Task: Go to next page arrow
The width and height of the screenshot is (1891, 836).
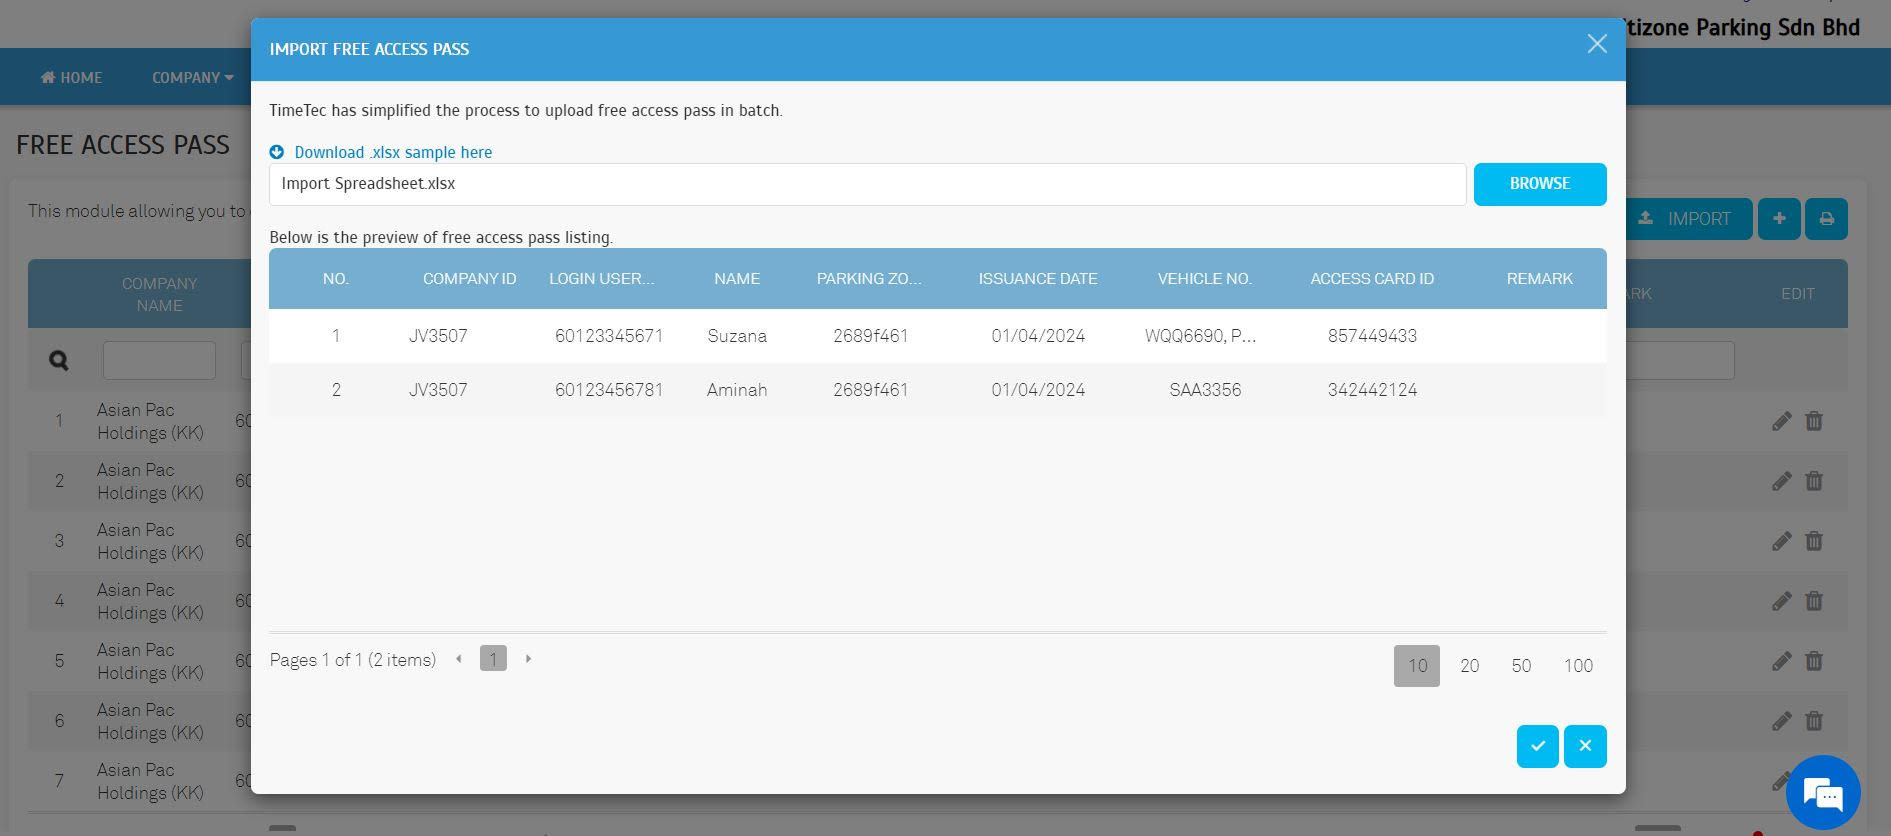Action: click(528, 659)
